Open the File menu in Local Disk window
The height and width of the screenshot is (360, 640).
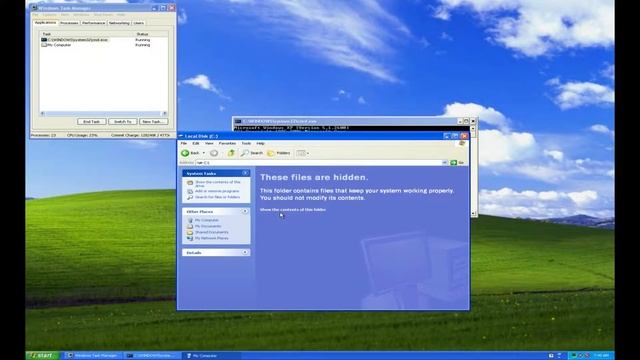(184, 143)
